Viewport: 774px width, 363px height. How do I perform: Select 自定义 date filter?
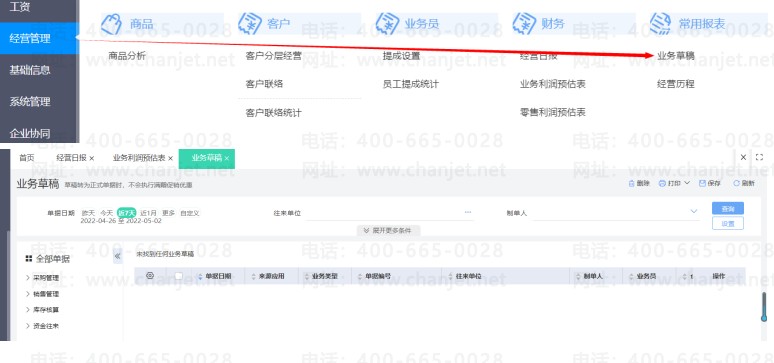(190, 213)
